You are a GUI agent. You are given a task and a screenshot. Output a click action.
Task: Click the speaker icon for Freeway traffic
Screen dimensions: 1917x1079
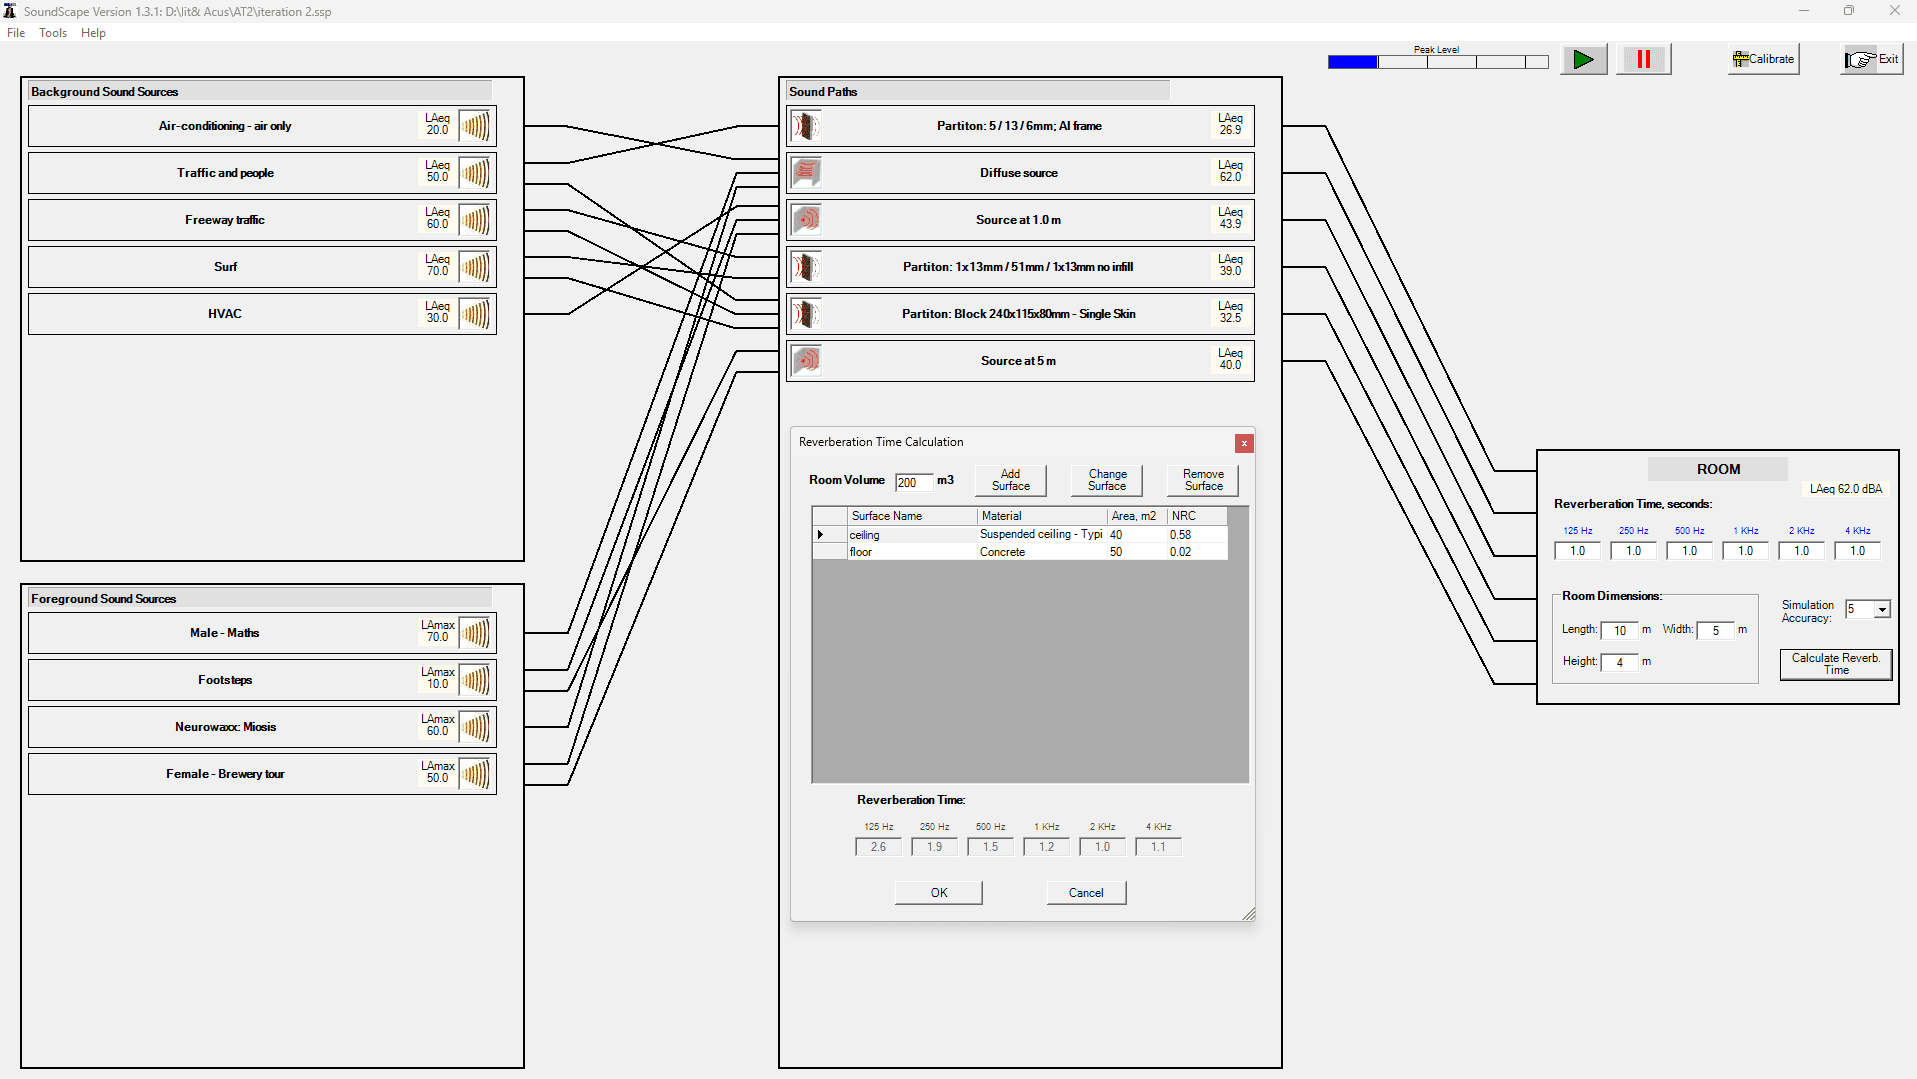coord(476,220)
